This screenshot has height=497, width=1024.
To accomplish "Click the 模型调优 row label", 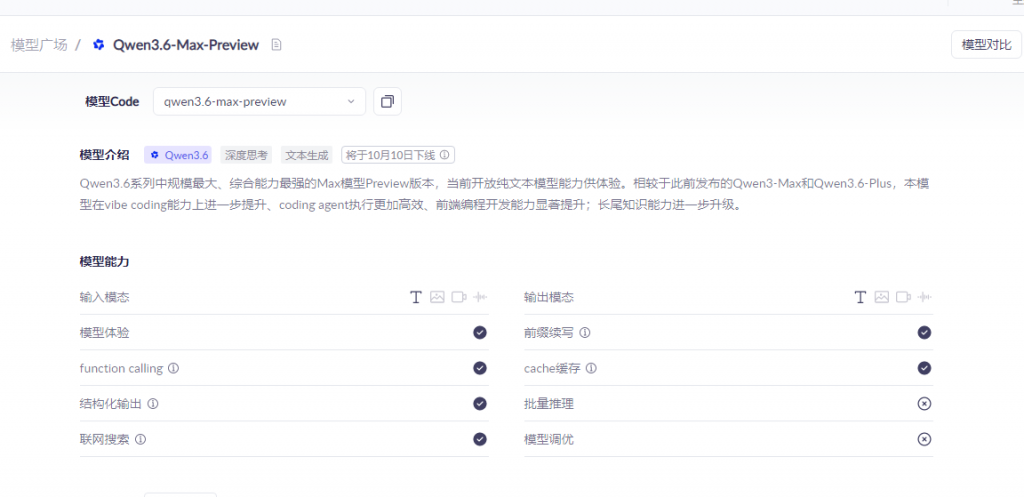I will 549,439.
